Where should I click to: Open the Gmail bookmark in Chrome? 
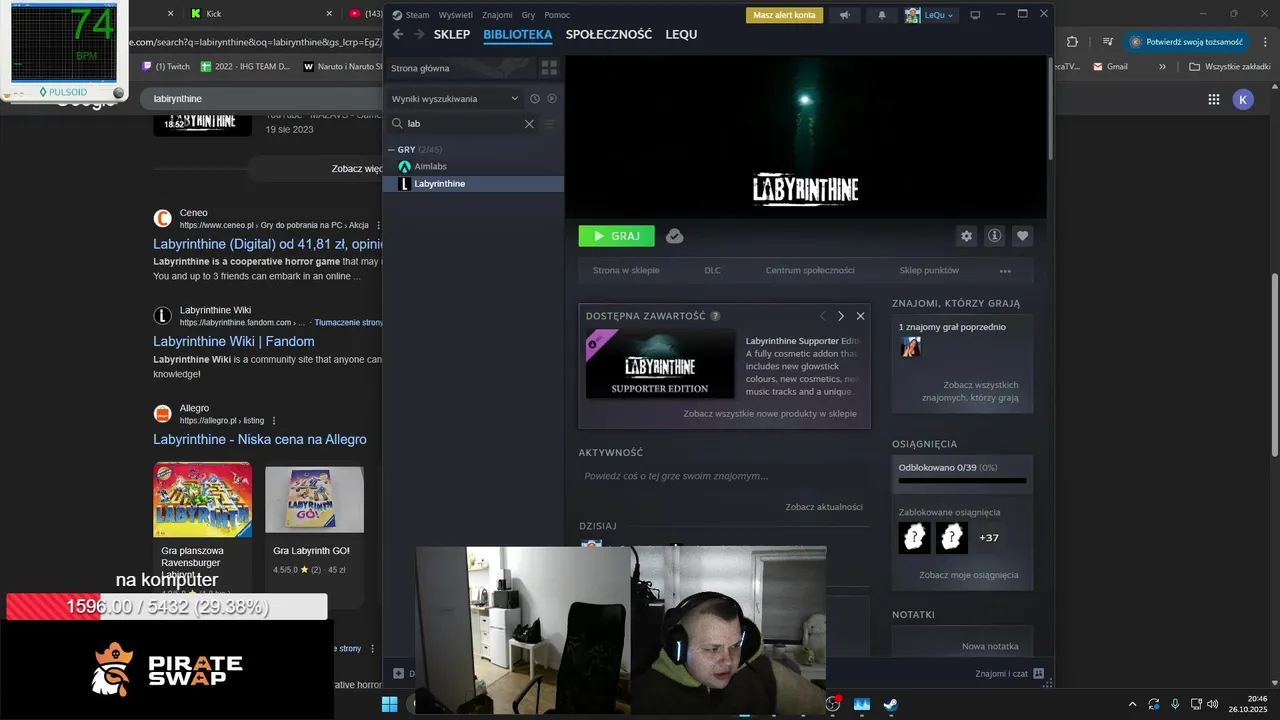tap(1110, 66)
